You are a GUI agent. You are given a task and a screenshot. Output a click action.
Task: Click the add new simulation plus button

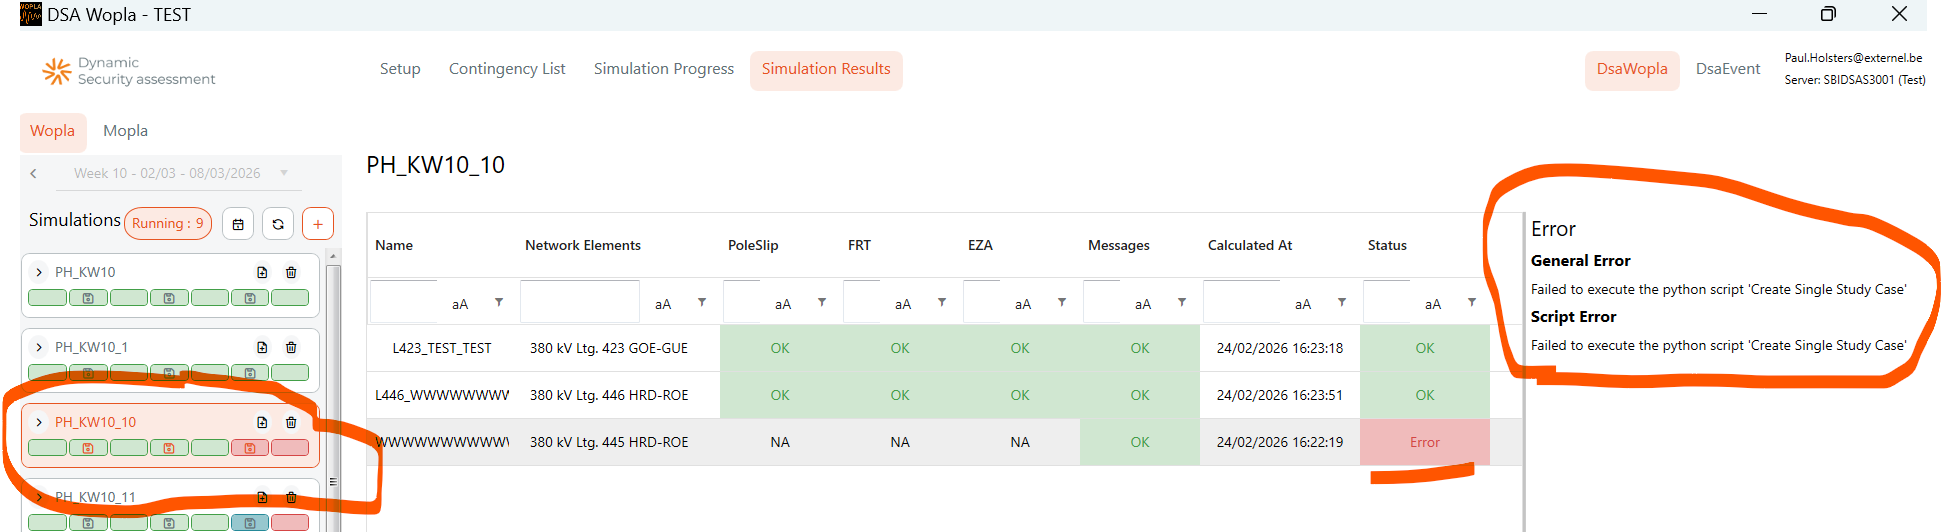tap(317, 224)
